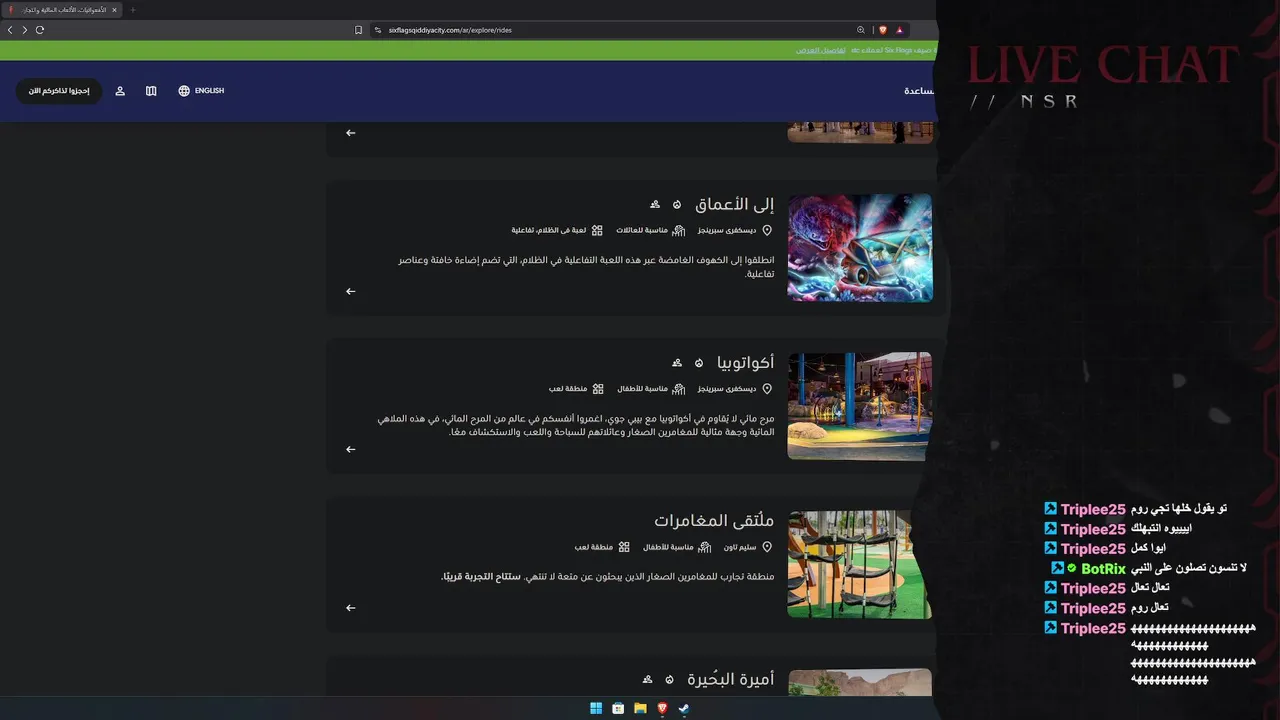The image size is (1280, 720).
Task: Click the globe language icon
Action: click(184, 91)
